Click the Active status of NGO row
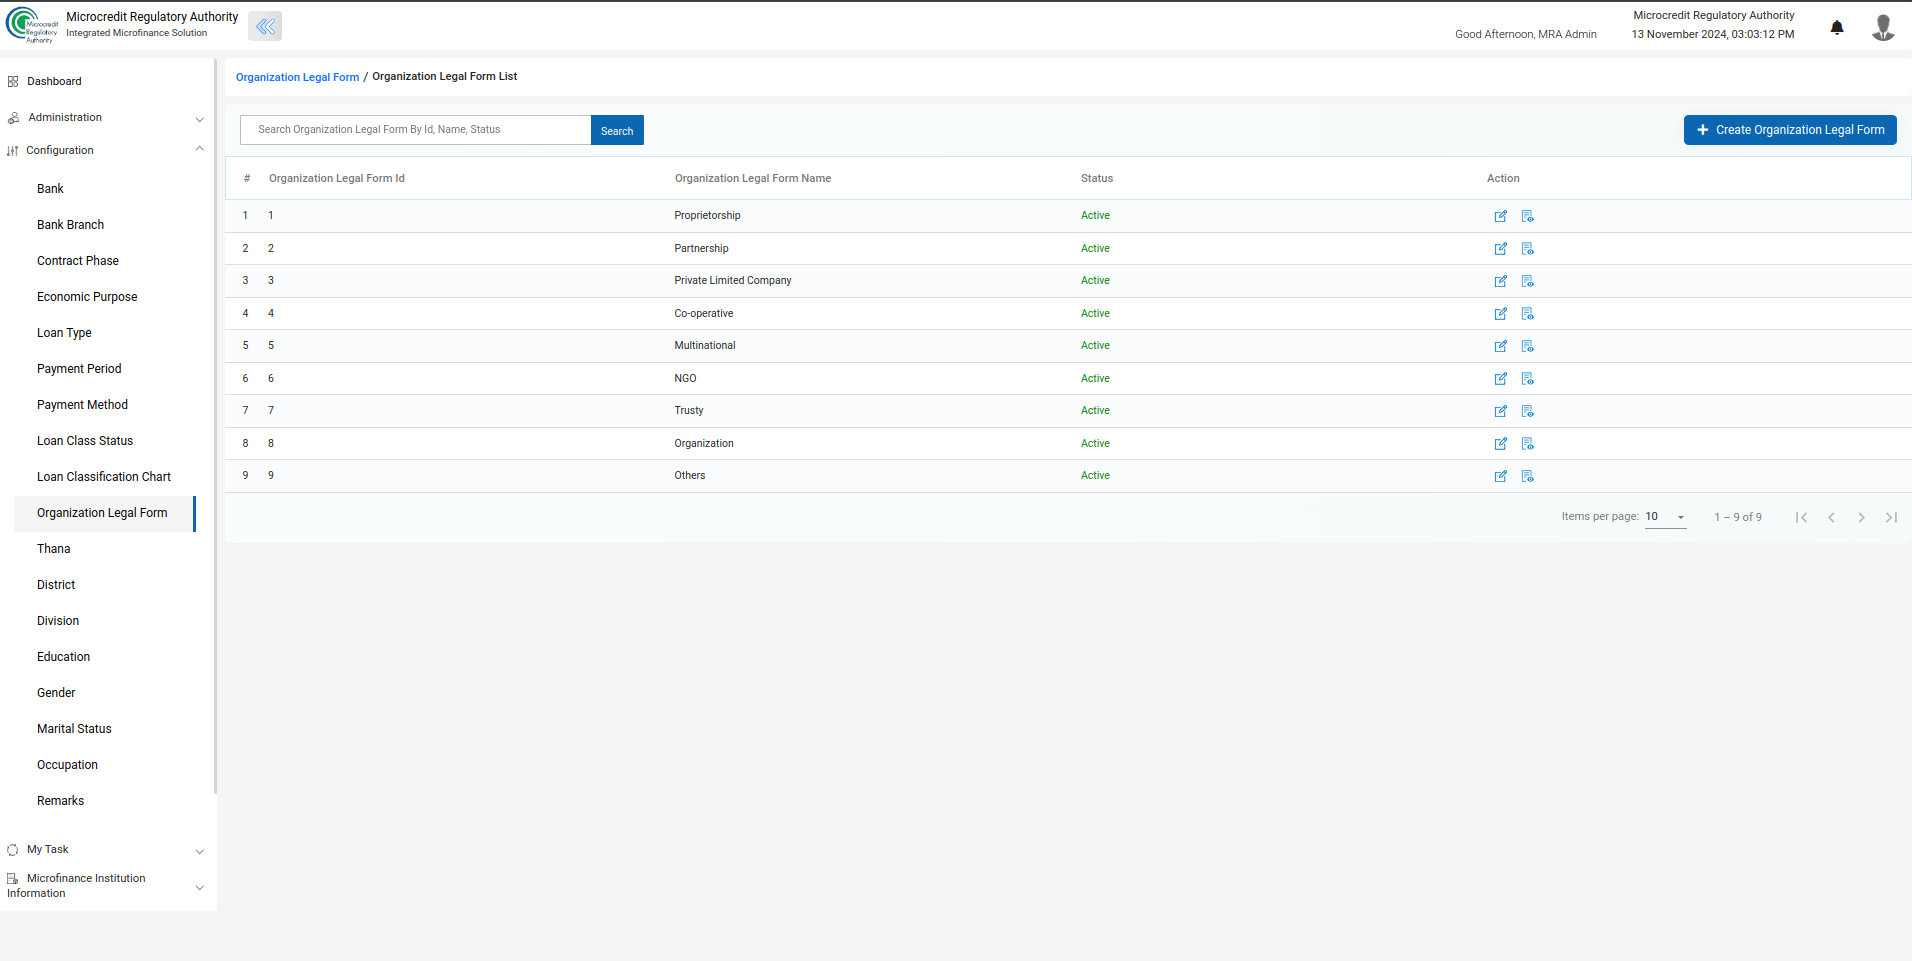 [x=1095, y=379]
